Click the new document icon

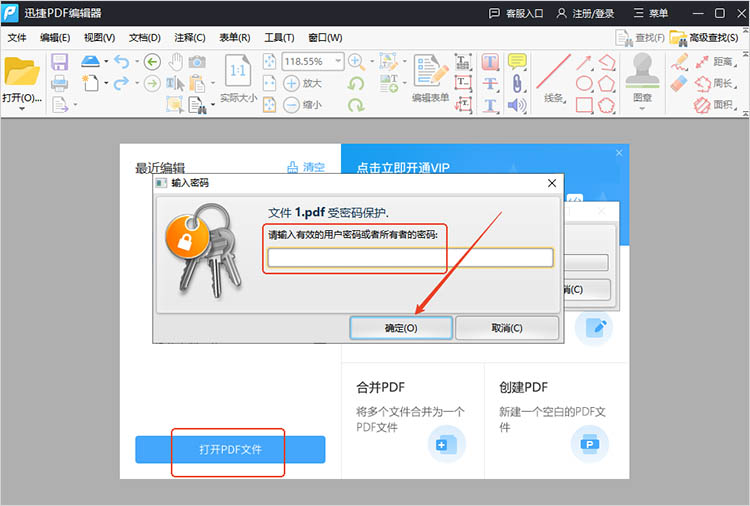[x=90, y=83]
